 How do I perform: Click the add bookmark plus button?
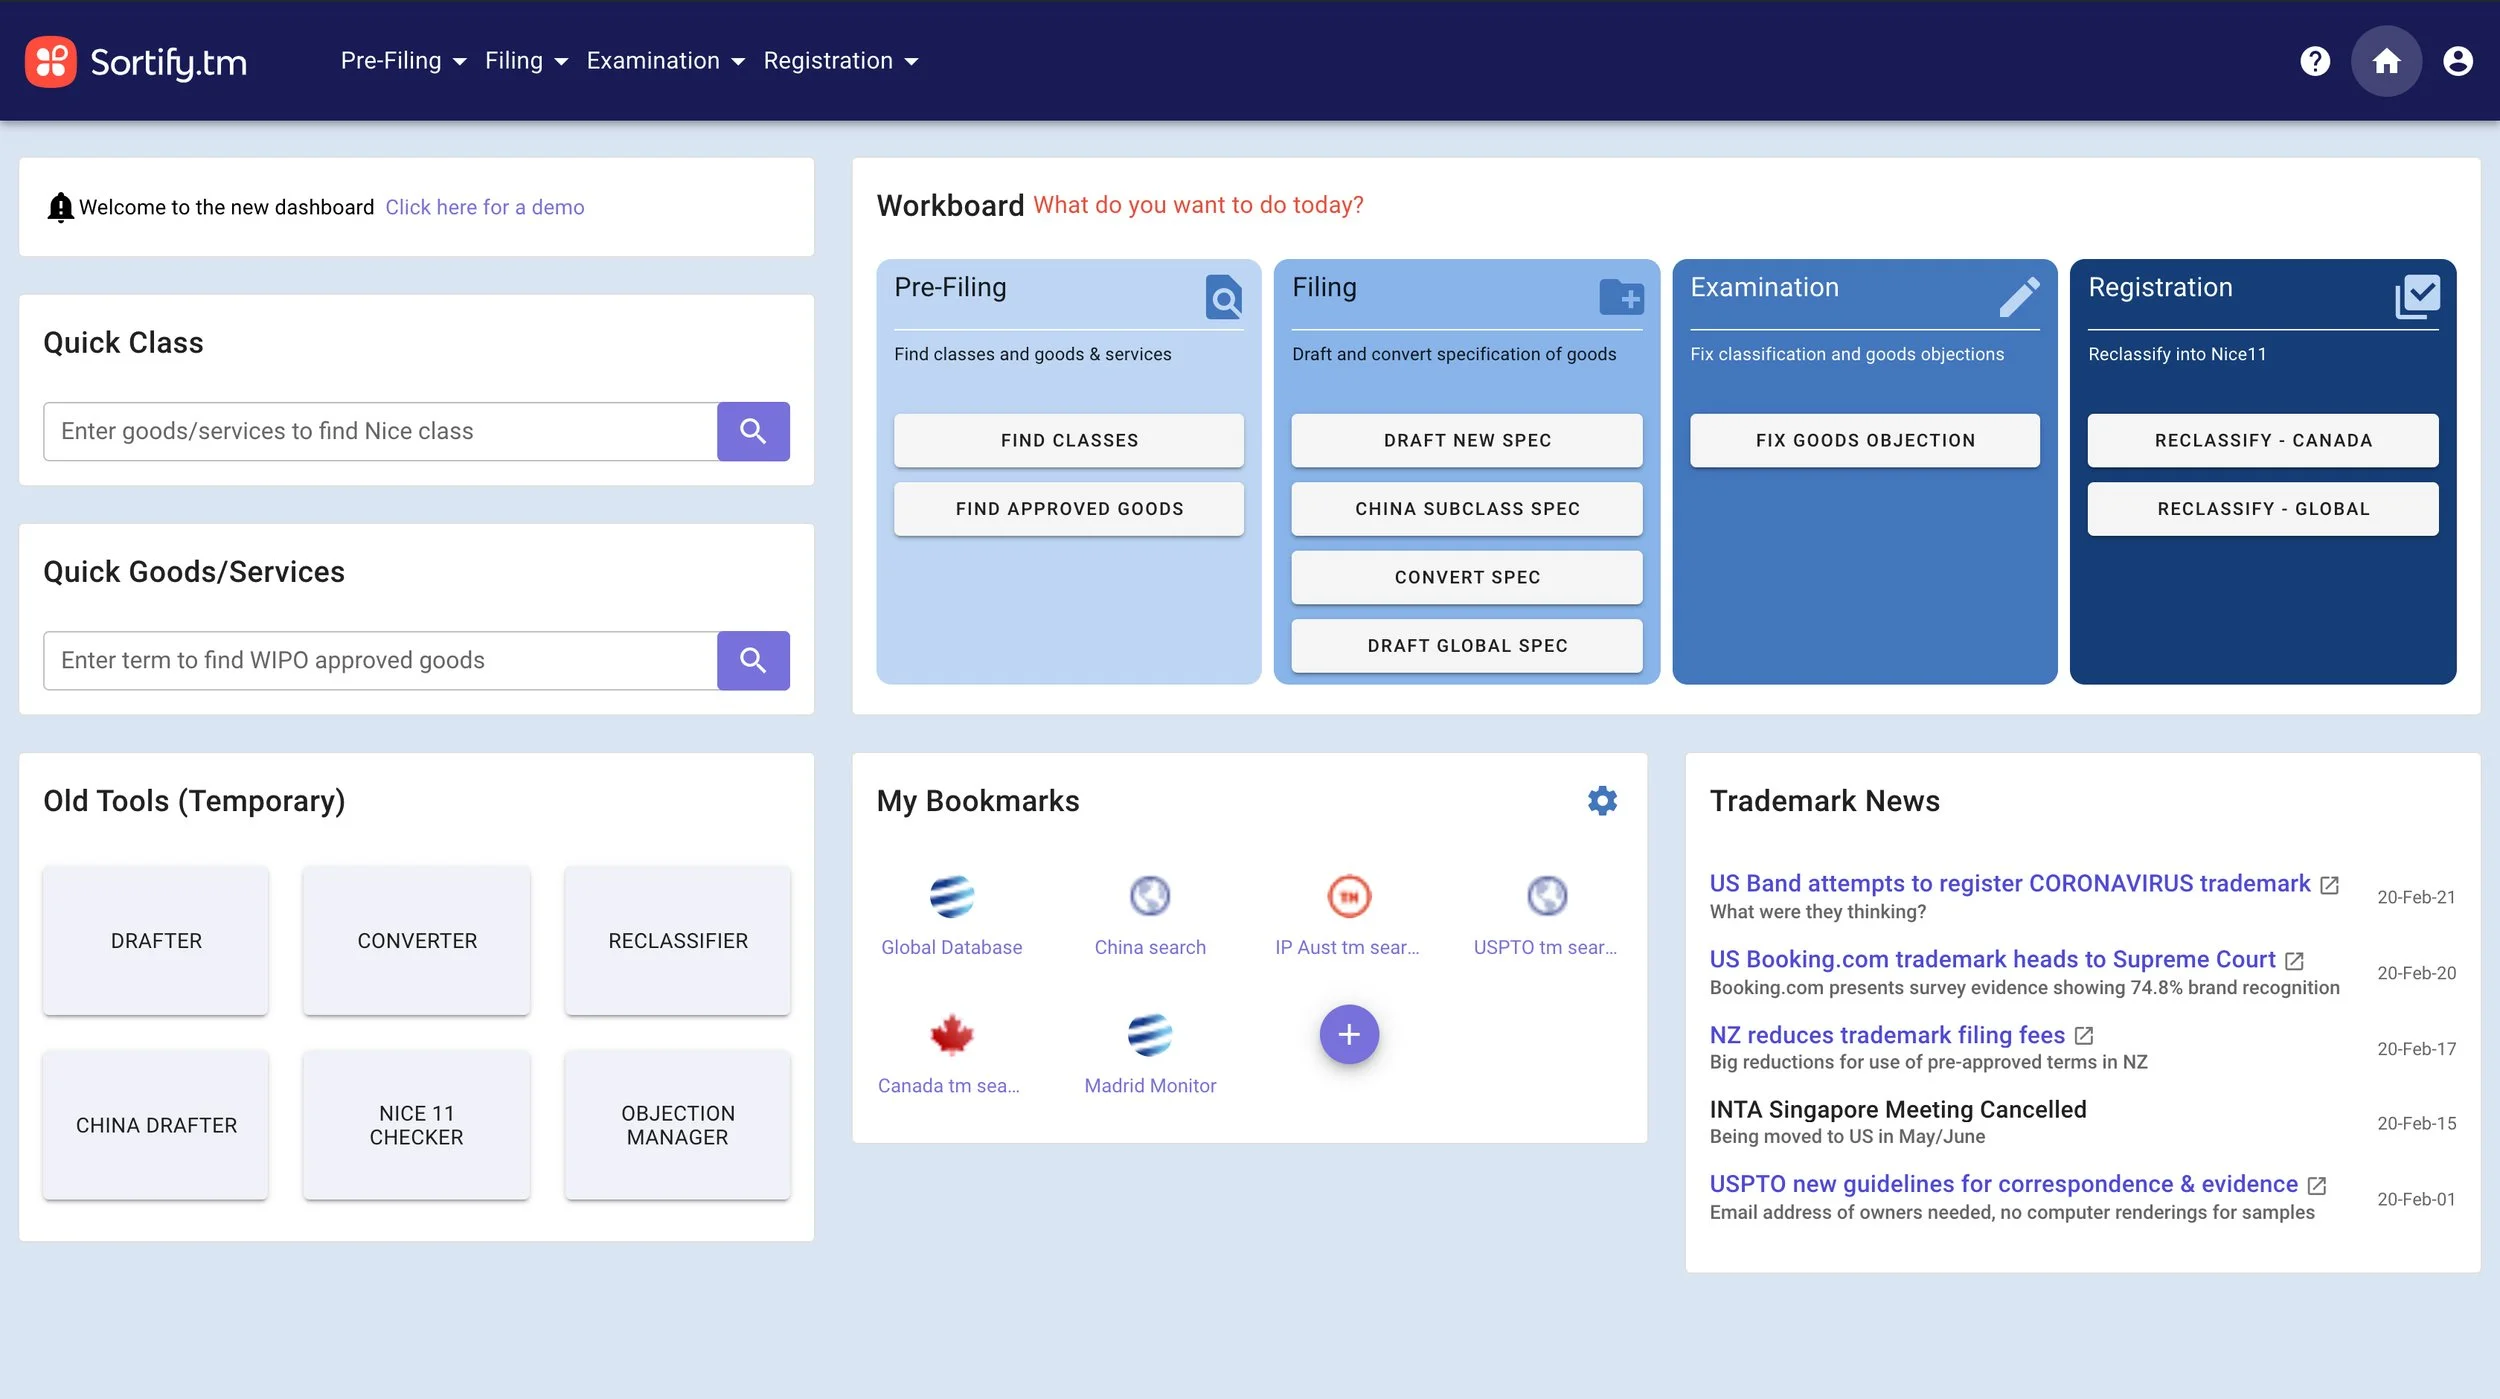[1348, 1034]
